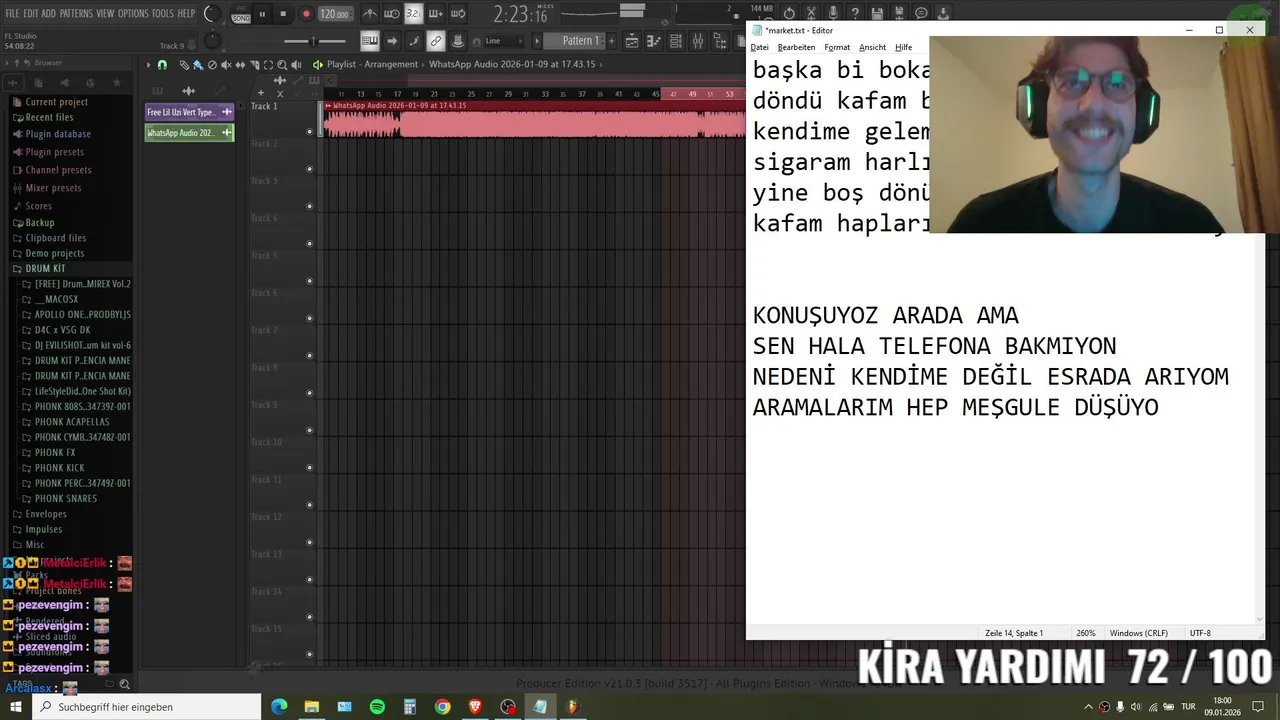Open the playlist options arrow menu

[x=148, y=64]
